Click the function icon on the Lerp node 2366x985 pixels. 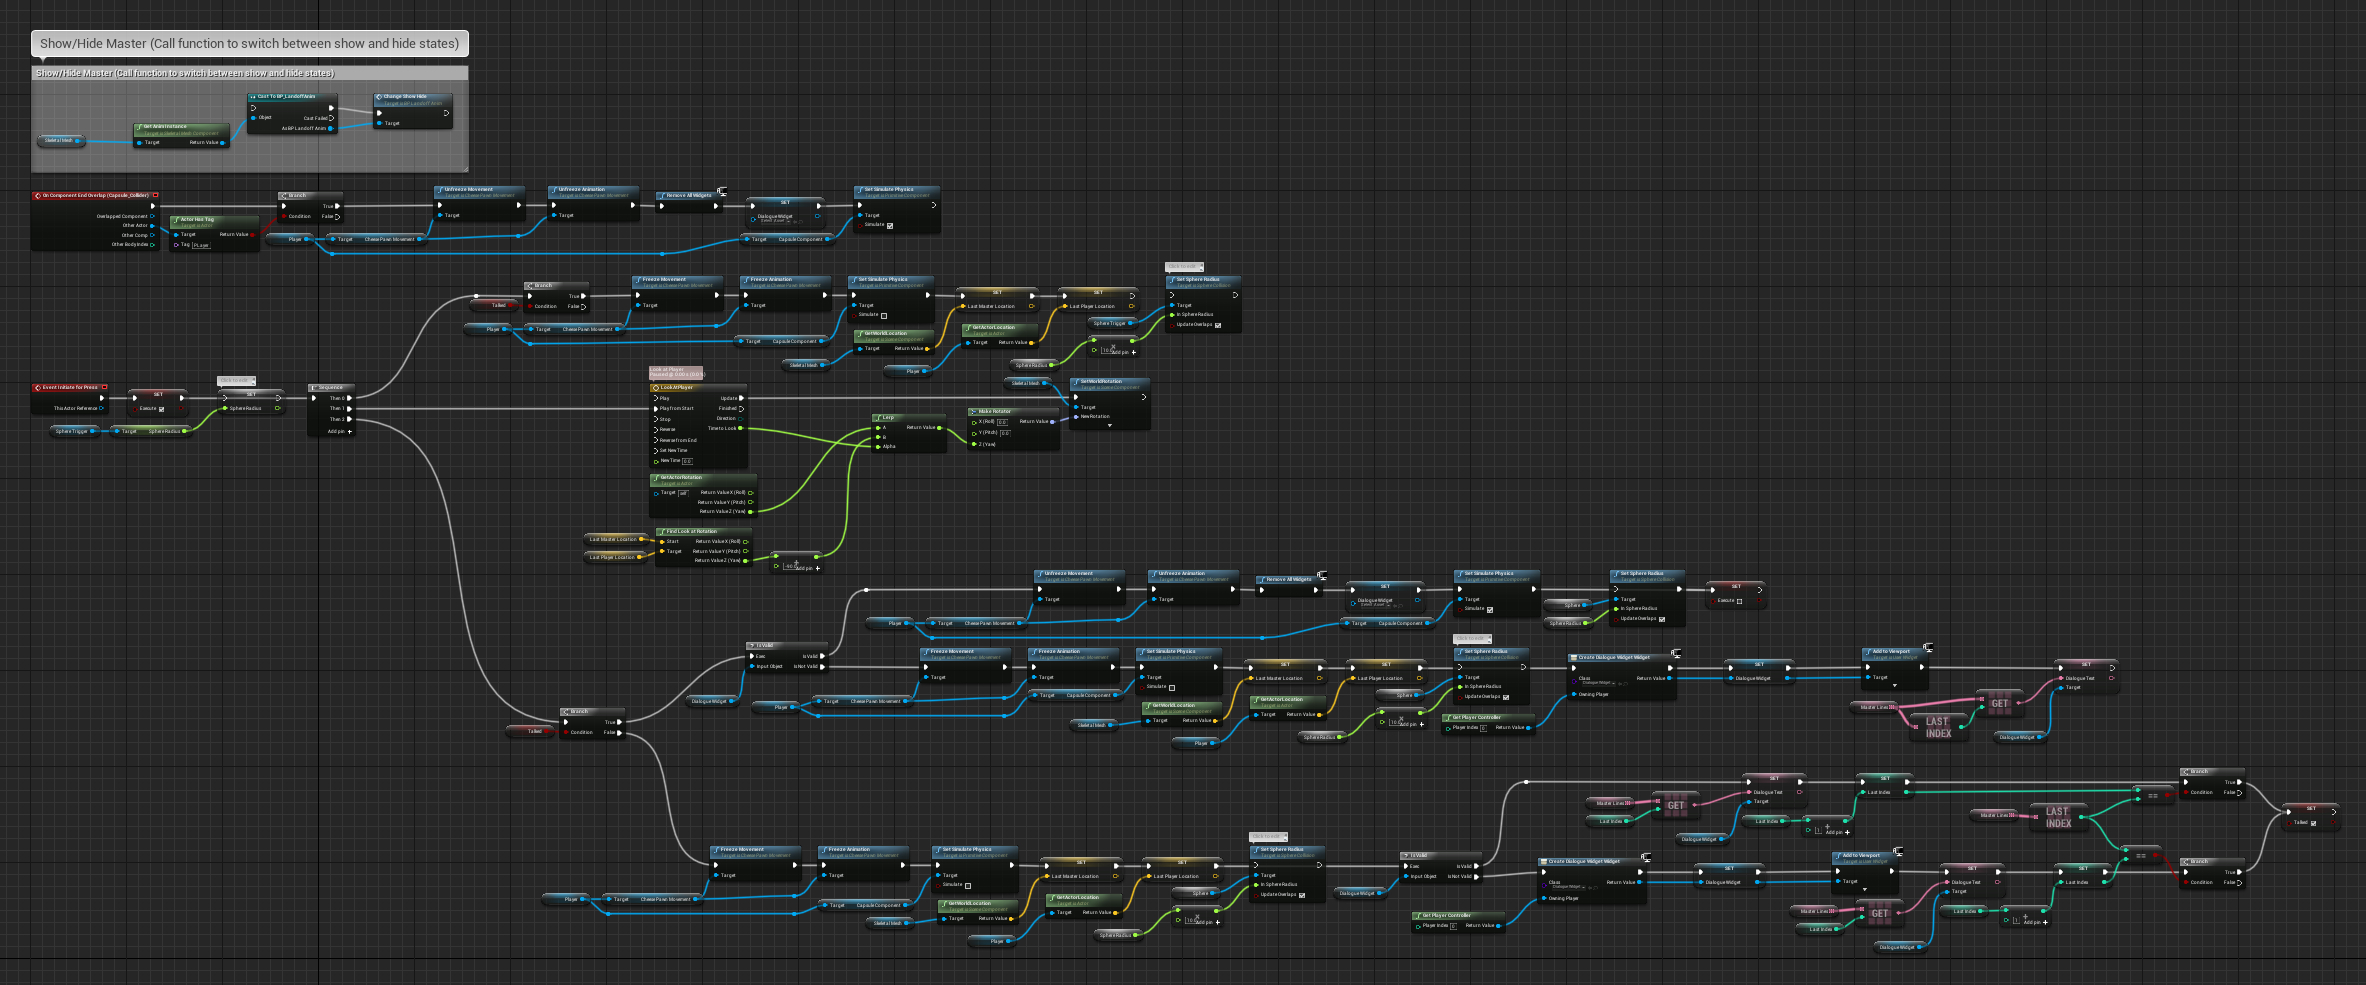(878, 417)
